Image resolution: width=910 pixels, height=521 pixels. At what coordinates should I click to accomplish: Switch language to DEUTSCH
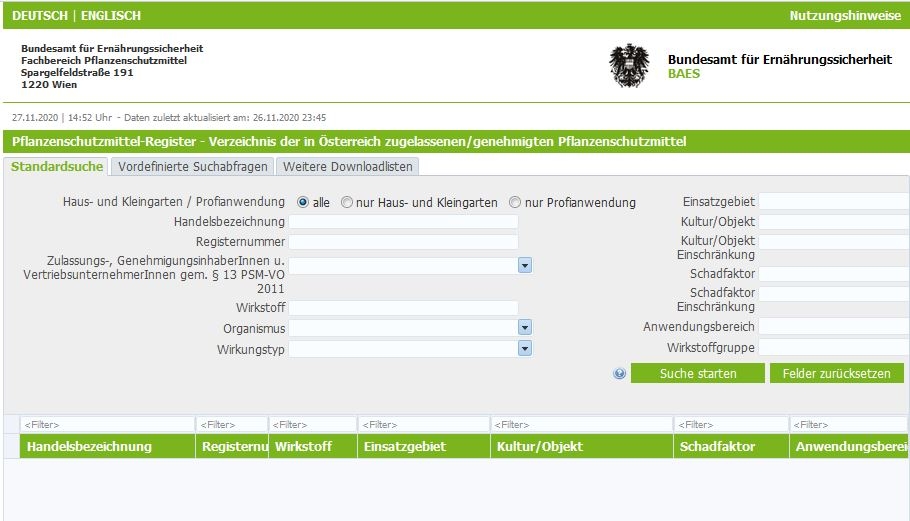(40, 16)
